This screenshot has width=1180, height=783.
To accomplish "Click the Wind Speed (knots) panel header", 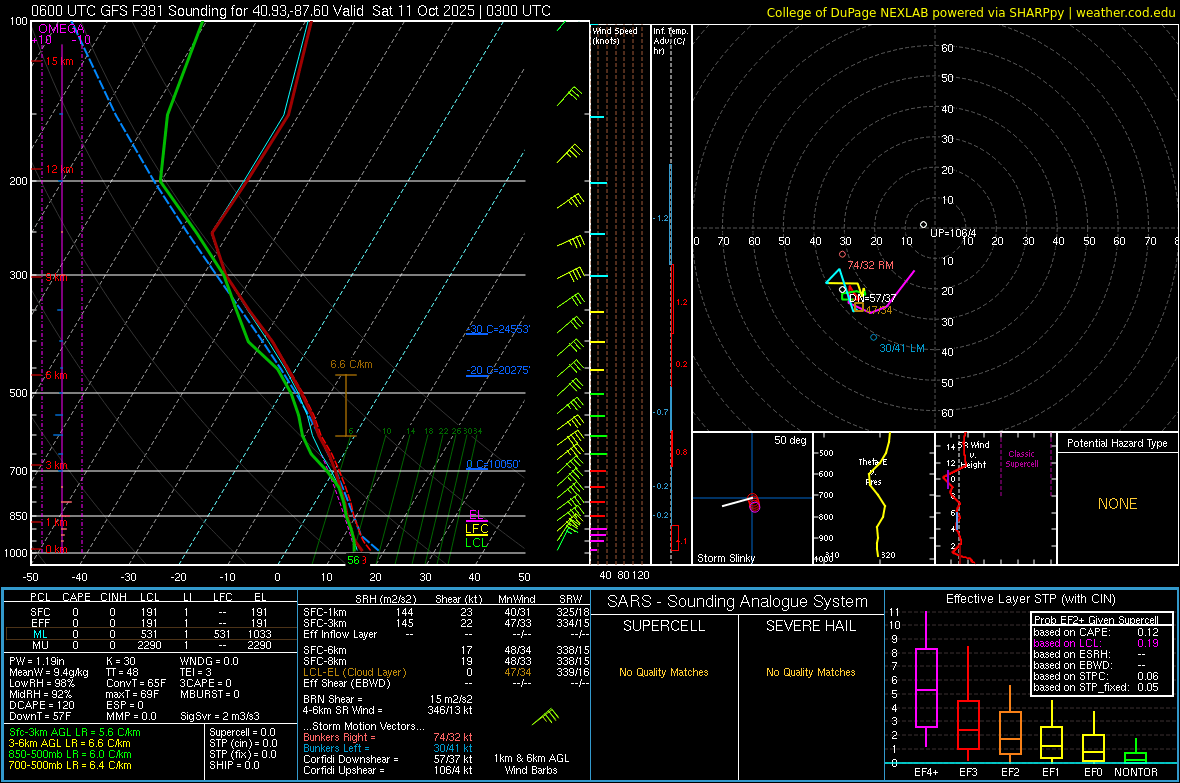I will pos(615,36).
